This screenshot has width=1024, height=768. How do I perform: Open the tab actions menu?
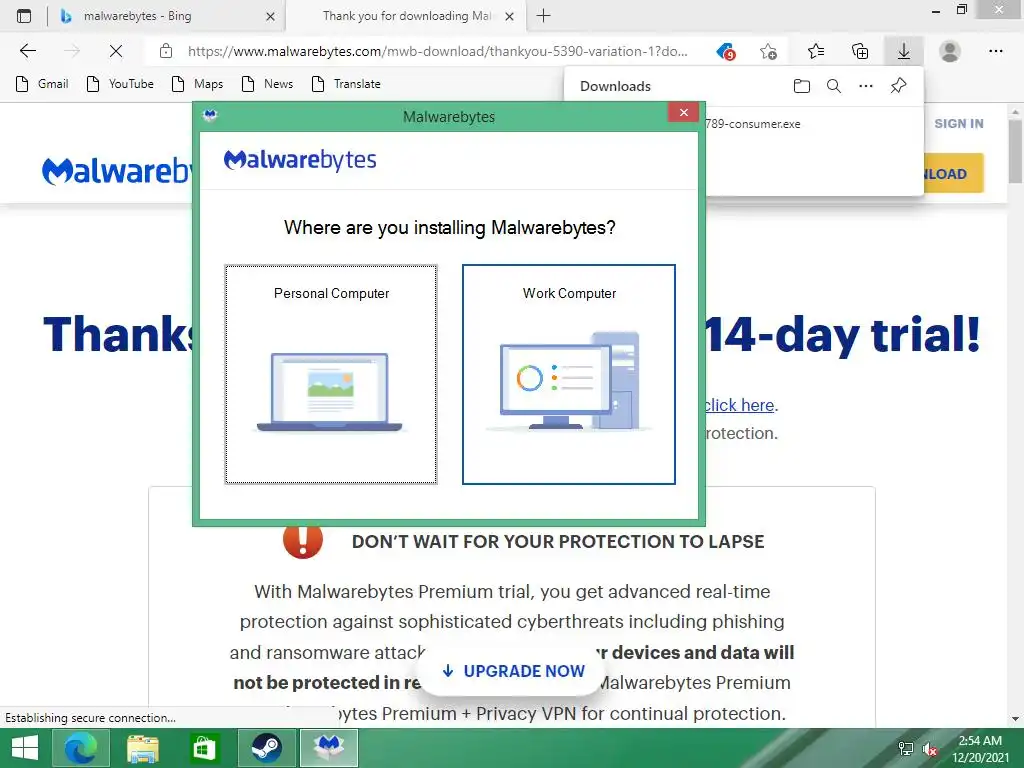point(24,16)
